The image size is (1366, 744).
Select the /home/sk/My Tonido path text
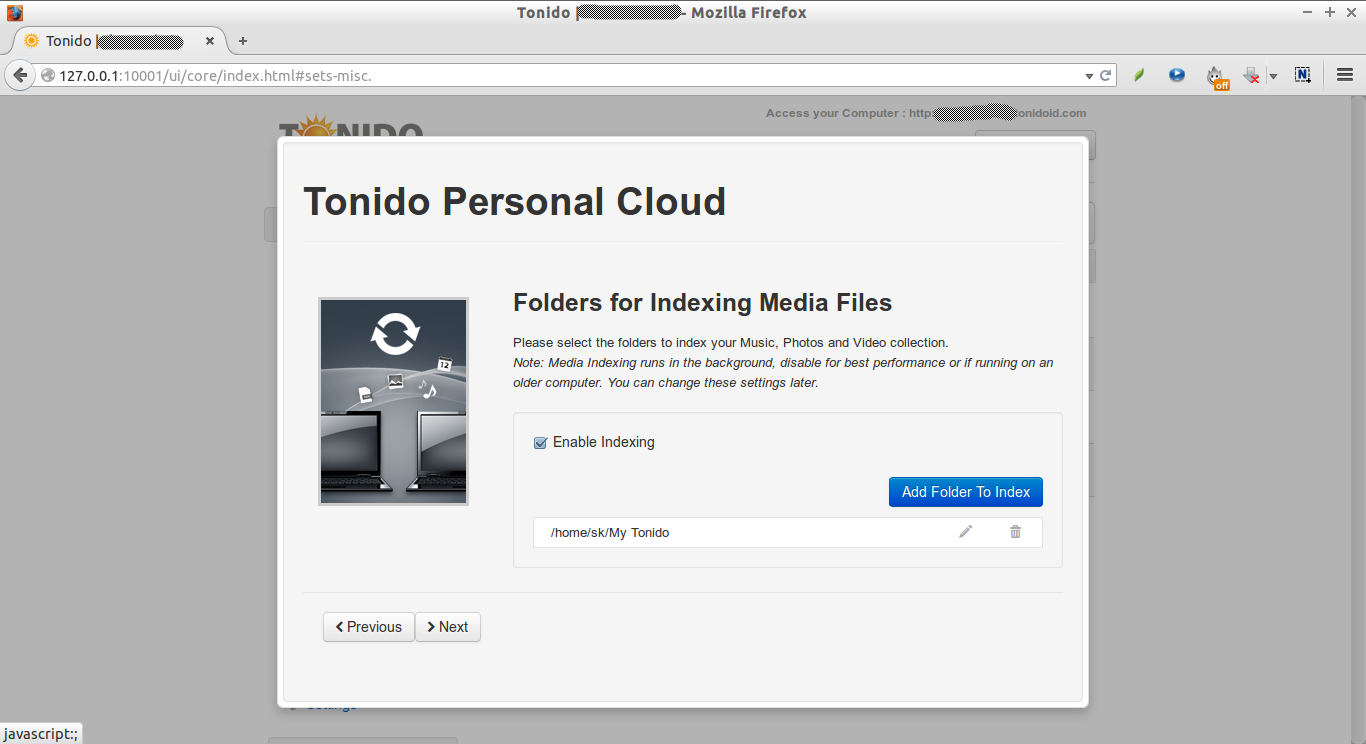(x=610, y=533)
